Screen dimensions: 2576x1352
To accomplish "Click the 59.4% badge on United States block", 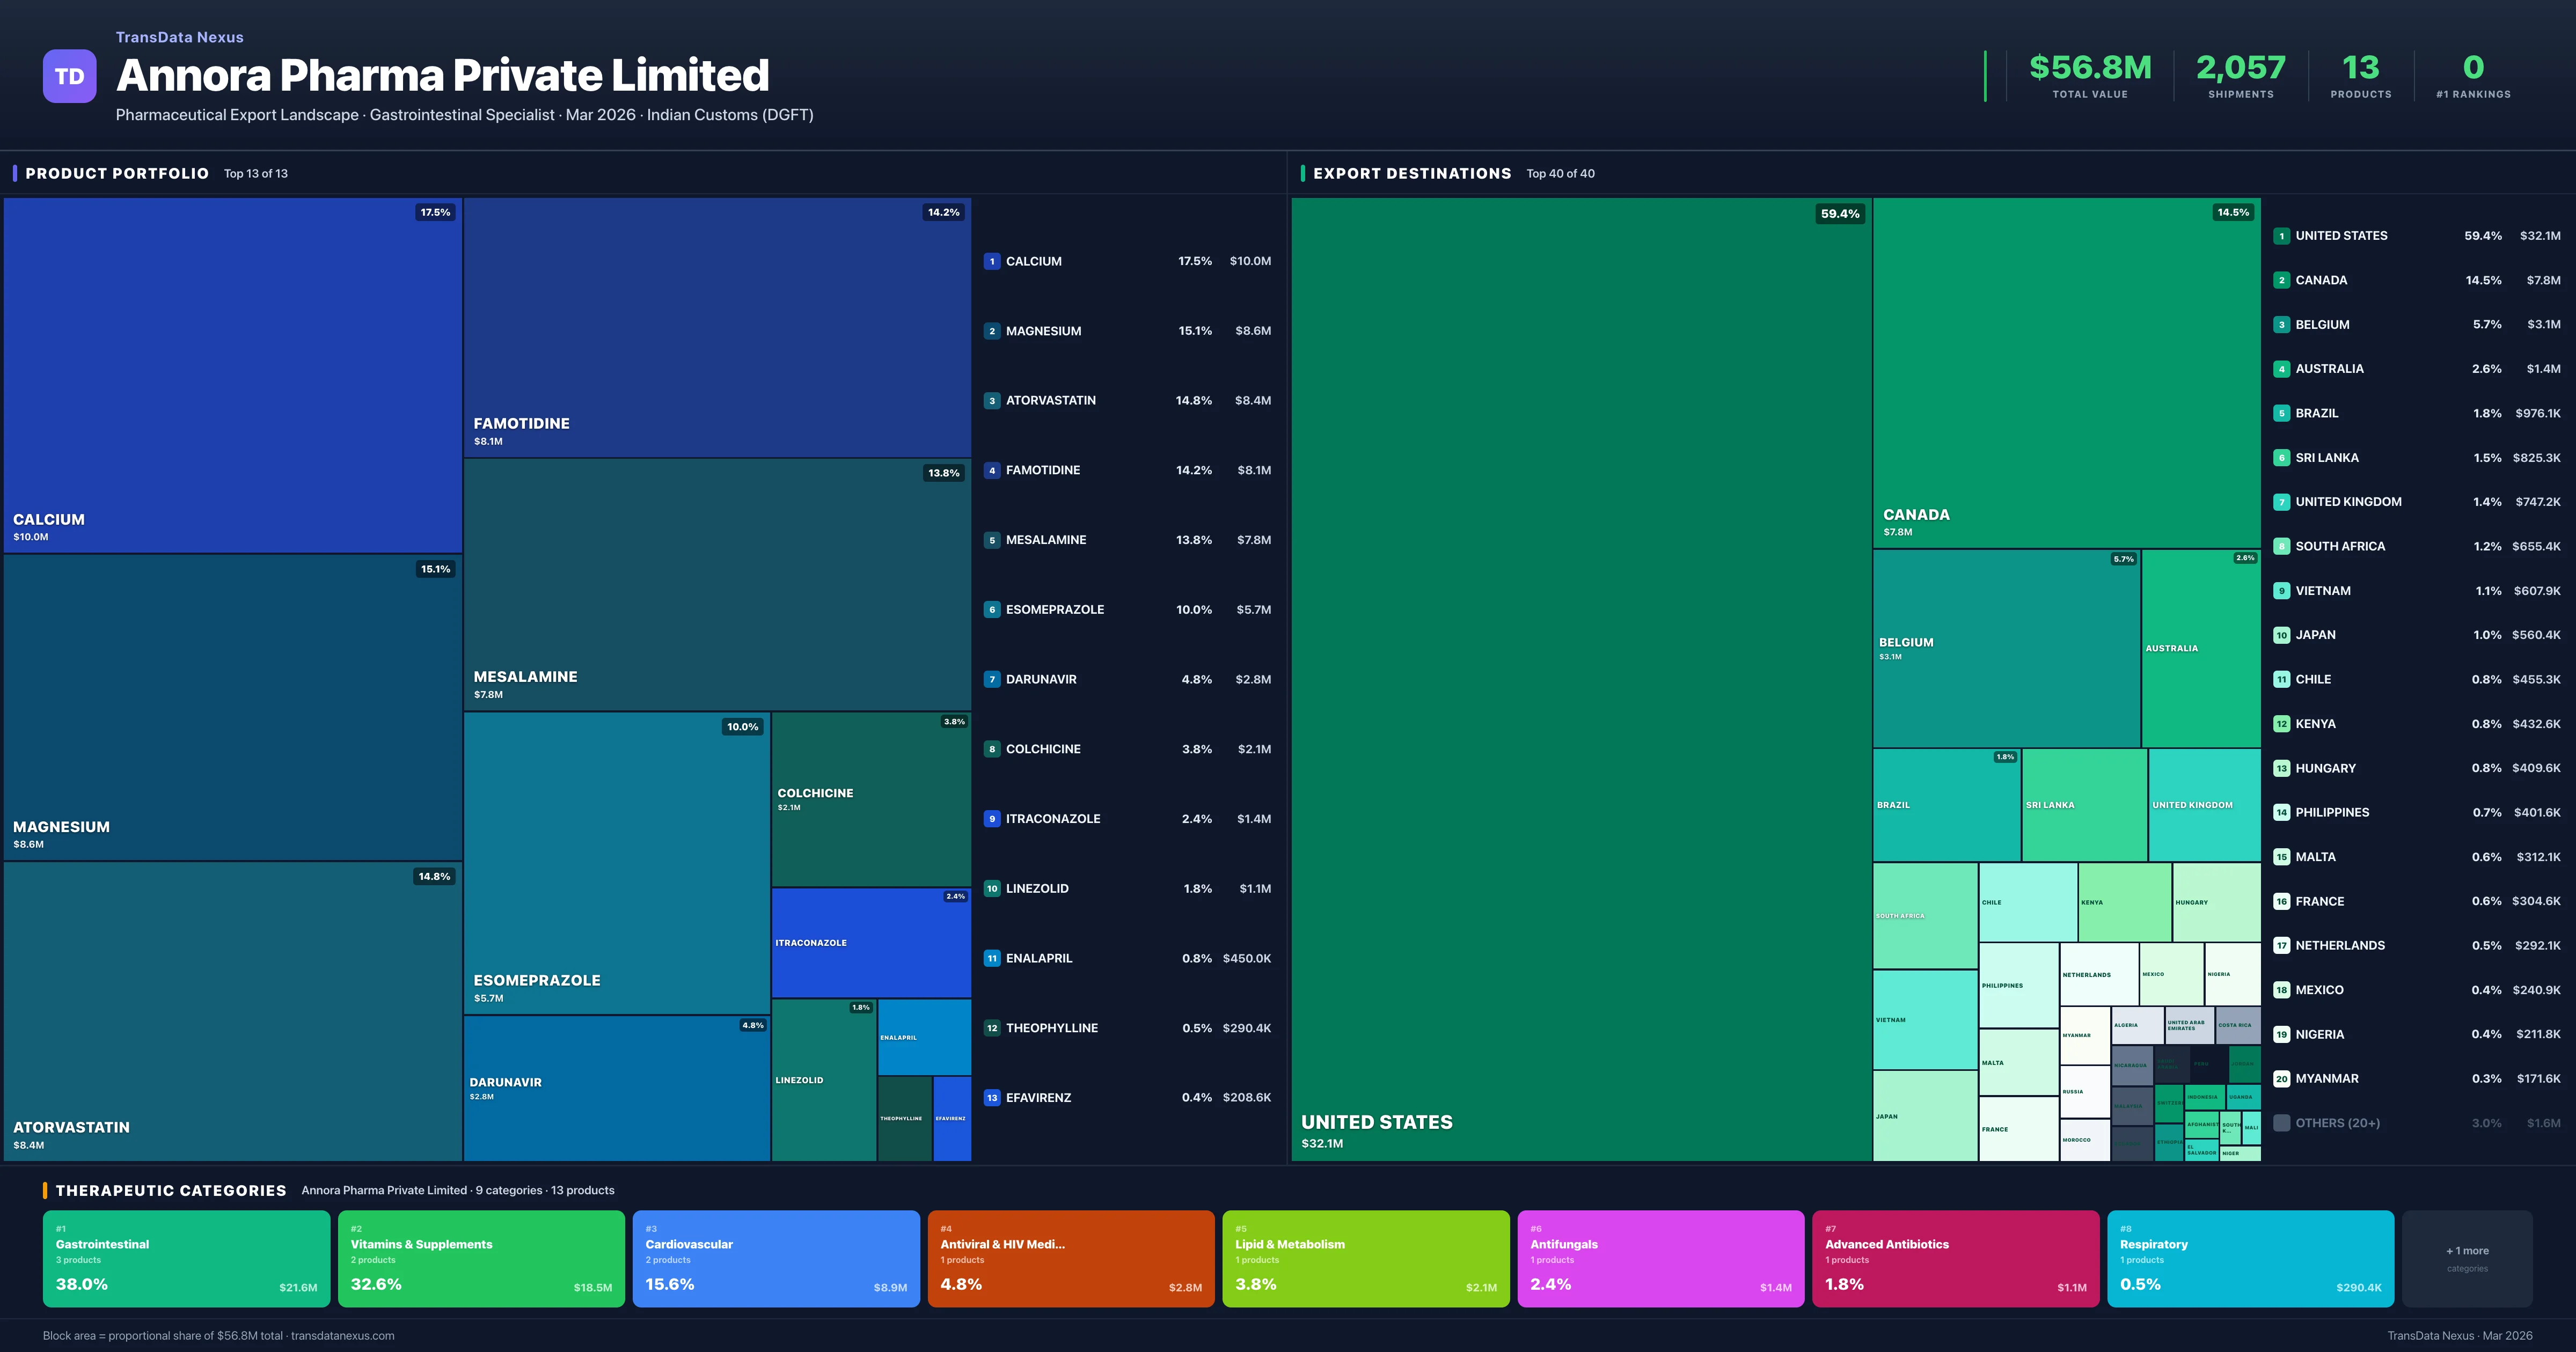I will click(1839, 213).
